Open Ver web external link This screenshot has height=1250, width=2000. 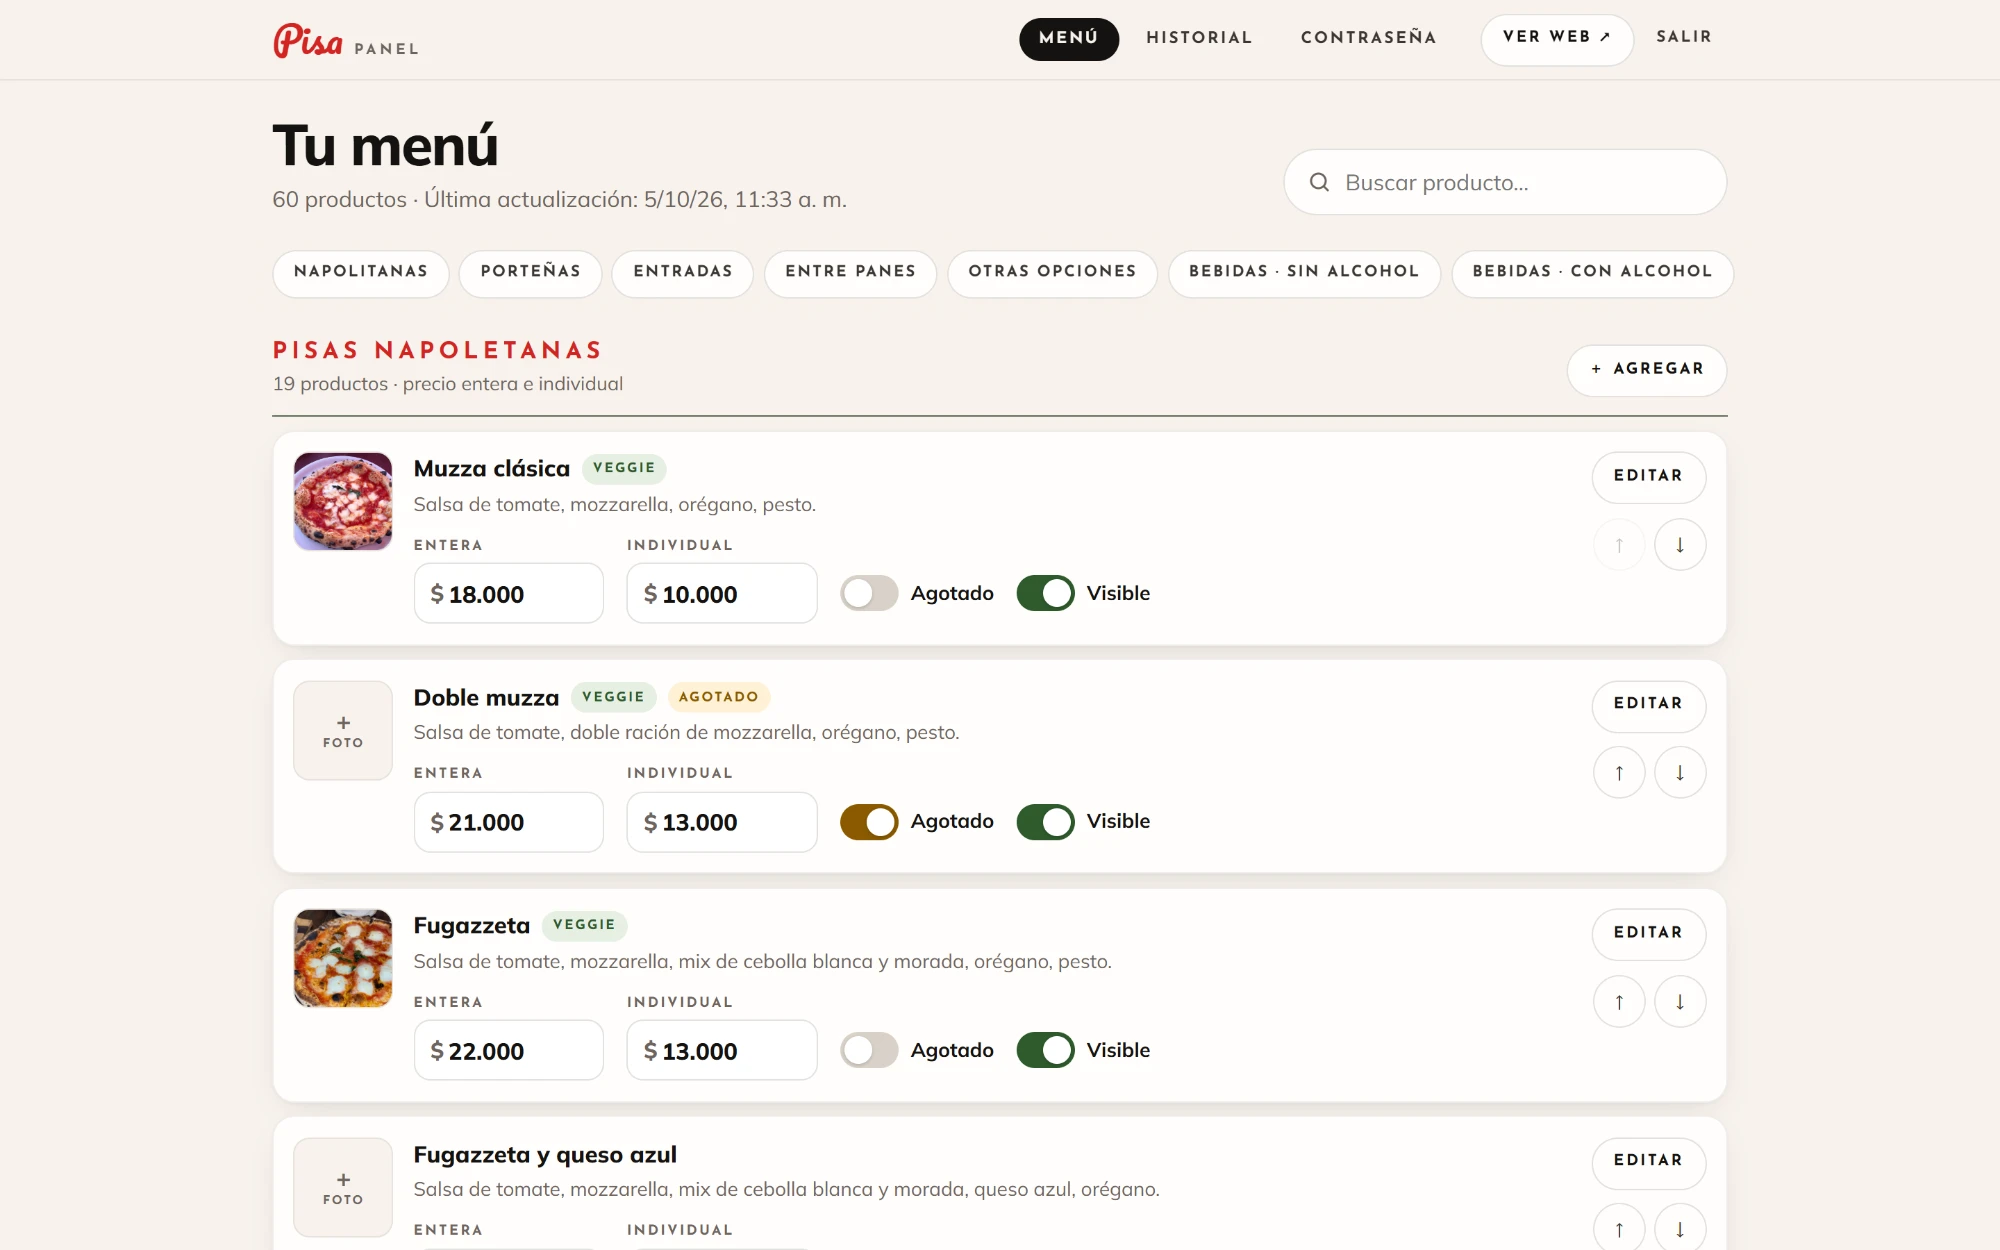tap(1557, 39)
